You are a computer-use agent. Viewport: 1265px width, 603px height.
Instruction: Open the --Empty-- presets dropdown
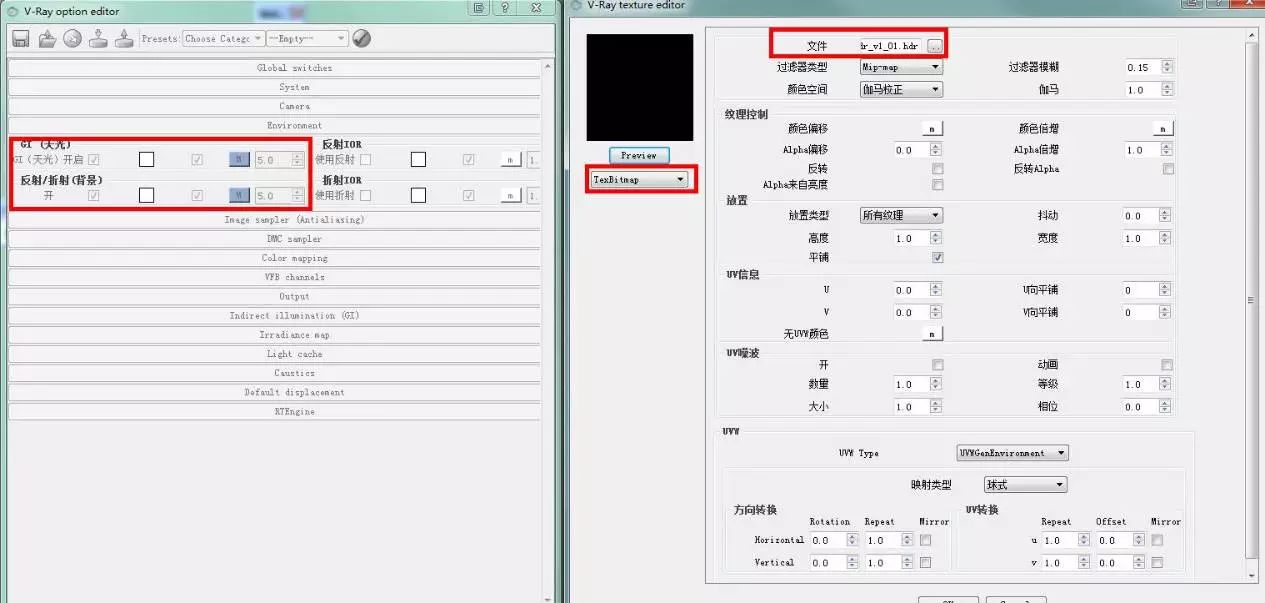pos(307,38)
